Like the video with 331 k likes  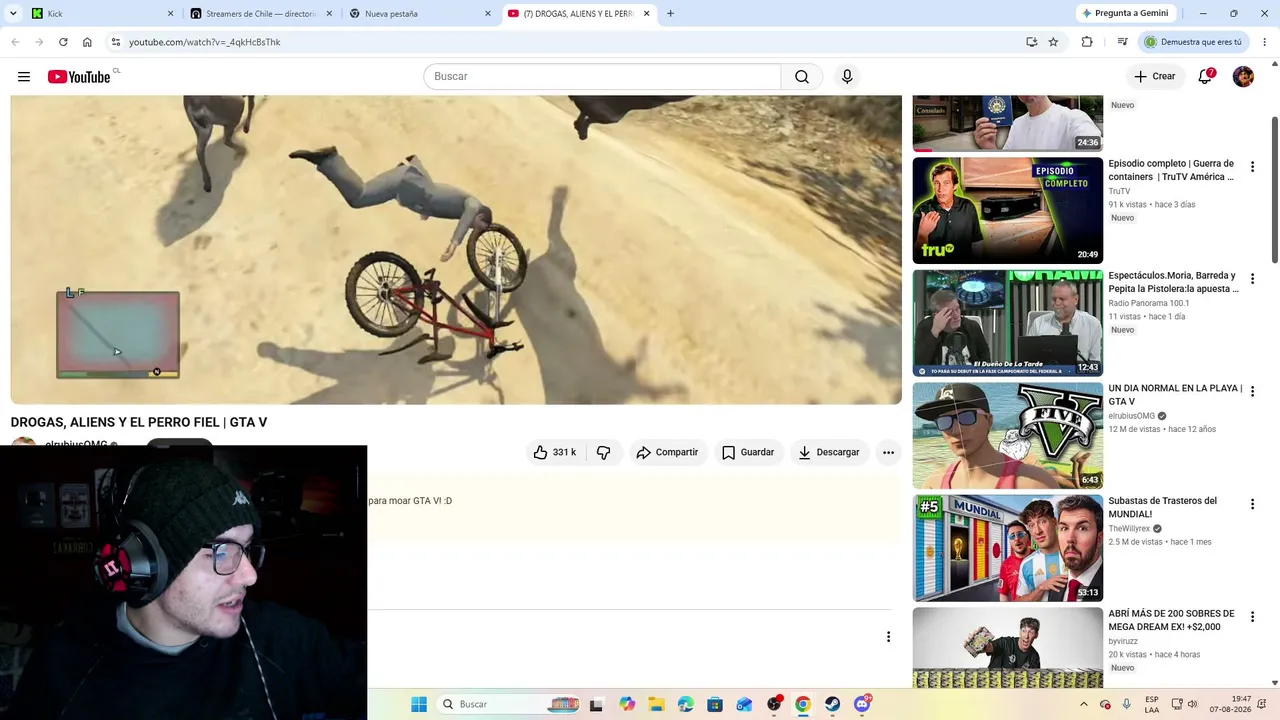[554, 452]
